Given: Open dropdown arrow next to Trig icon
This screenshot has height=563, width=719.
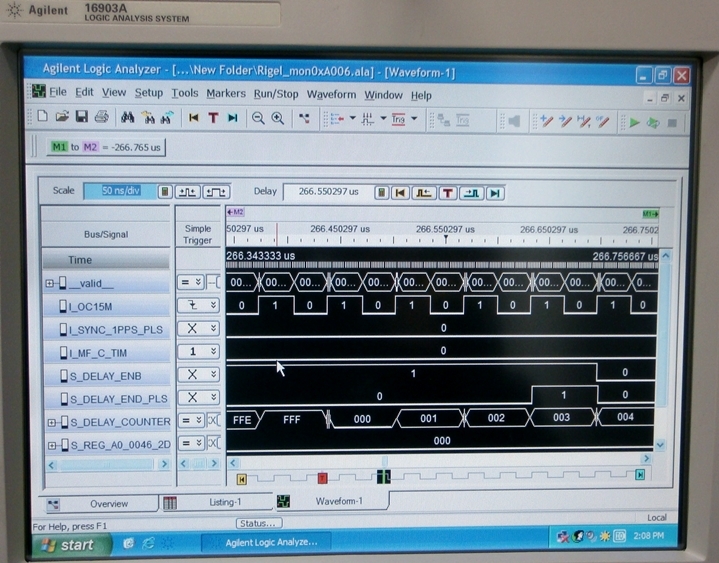Looking at the screenshot, I should coord(414,119).
